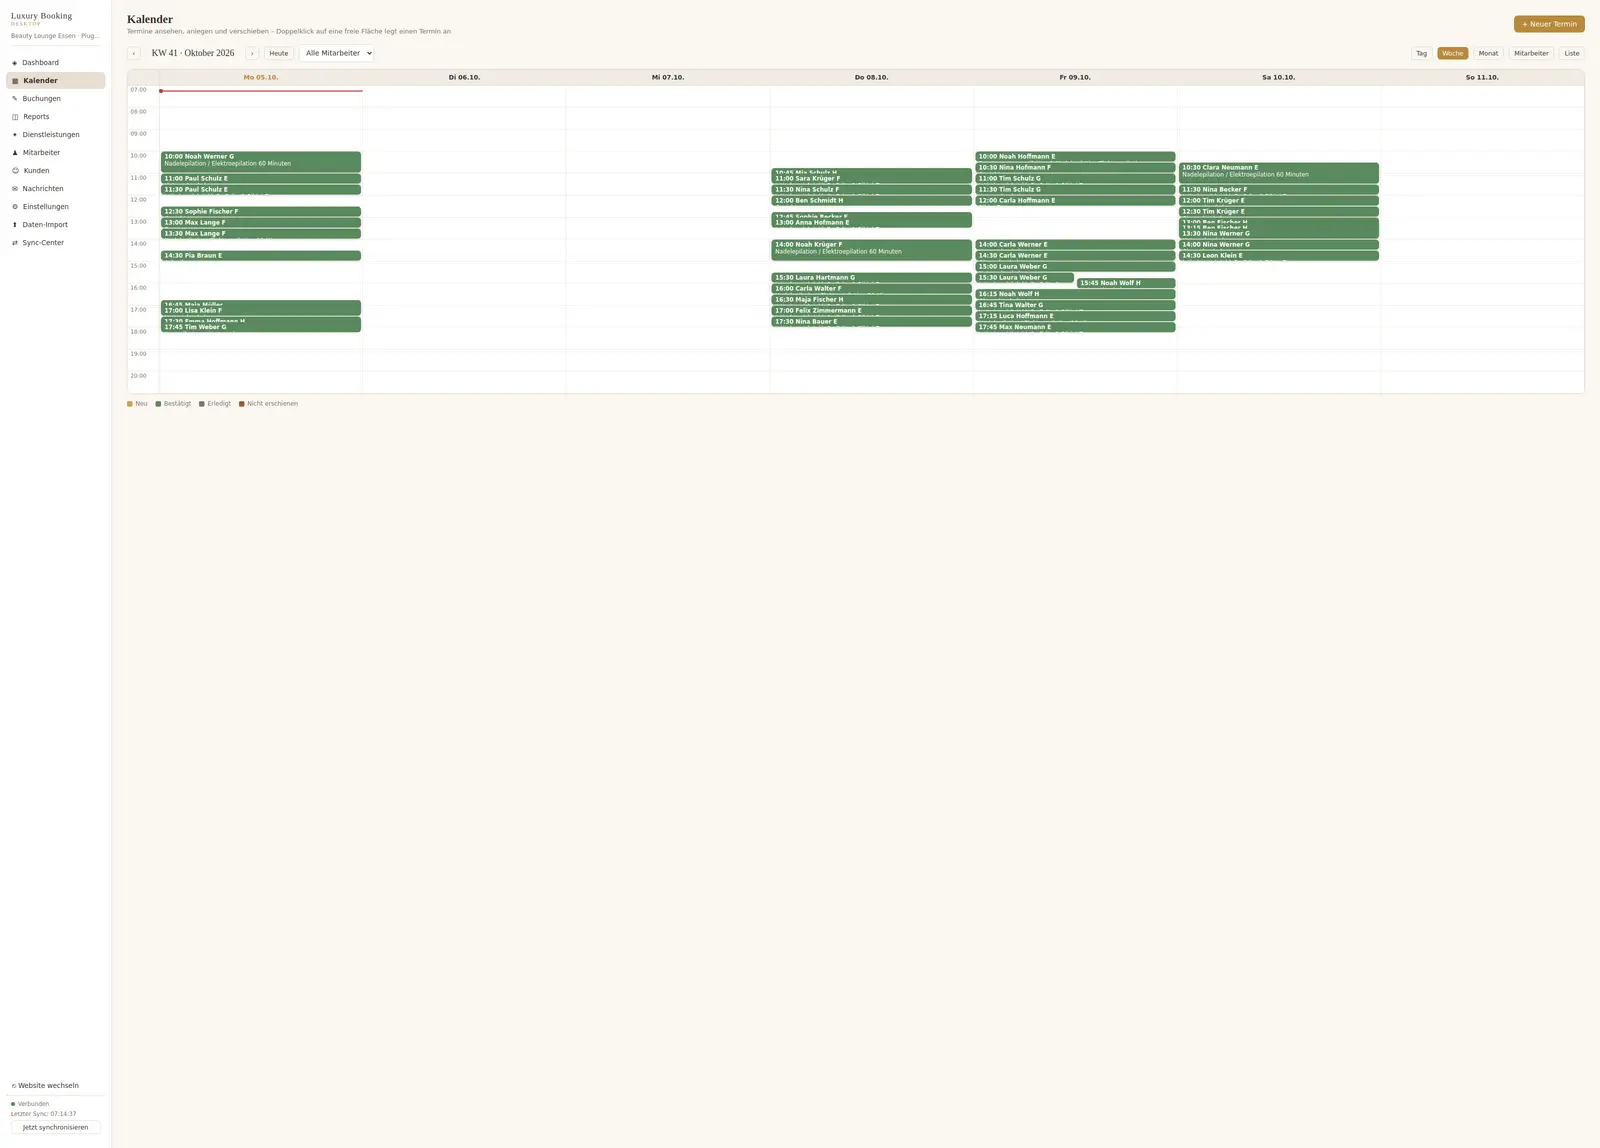Open 16:30 Maja Fischer H appointment

point(871,300)
